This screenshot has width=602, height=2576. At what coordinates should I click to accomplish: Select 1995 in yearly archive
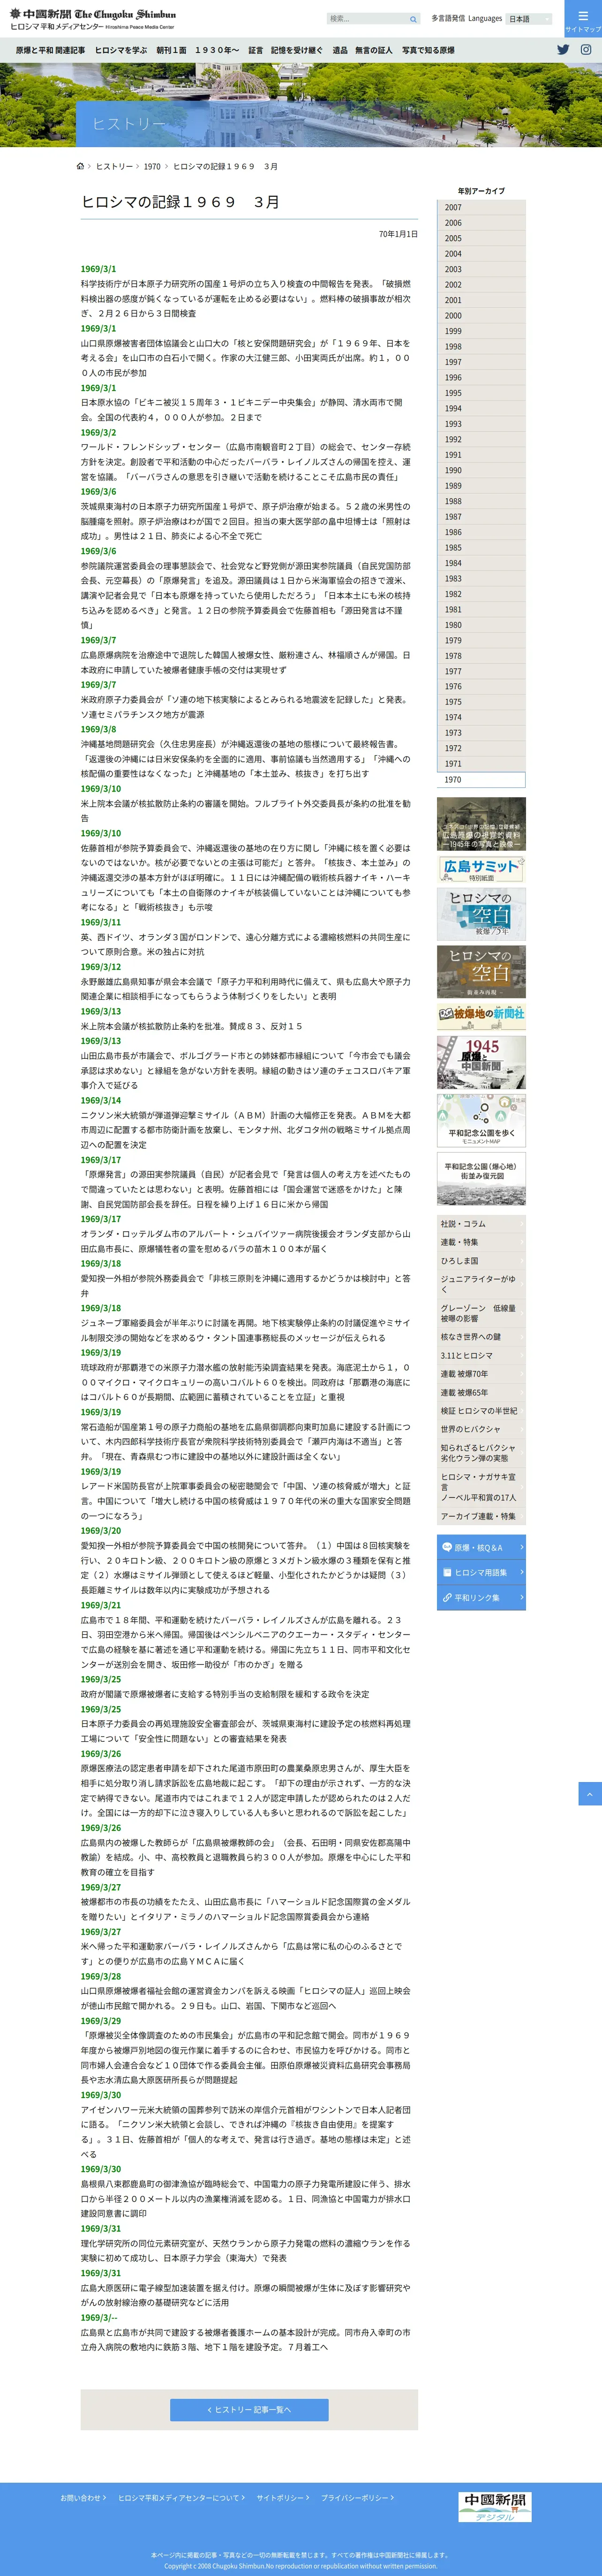tap(481, 393)
